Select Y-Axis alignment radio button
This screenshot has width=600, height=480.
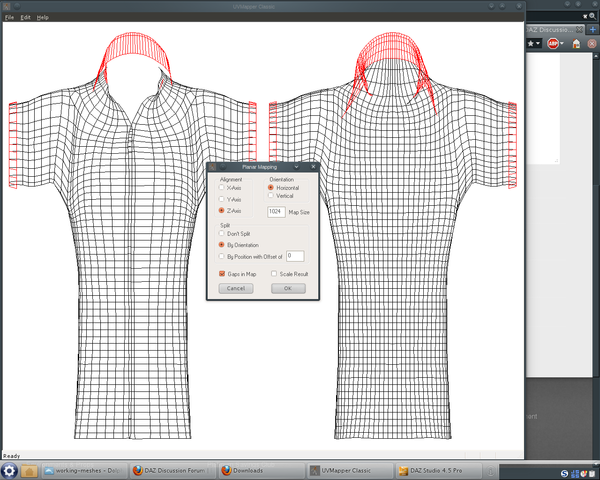[x=221, y=199]
